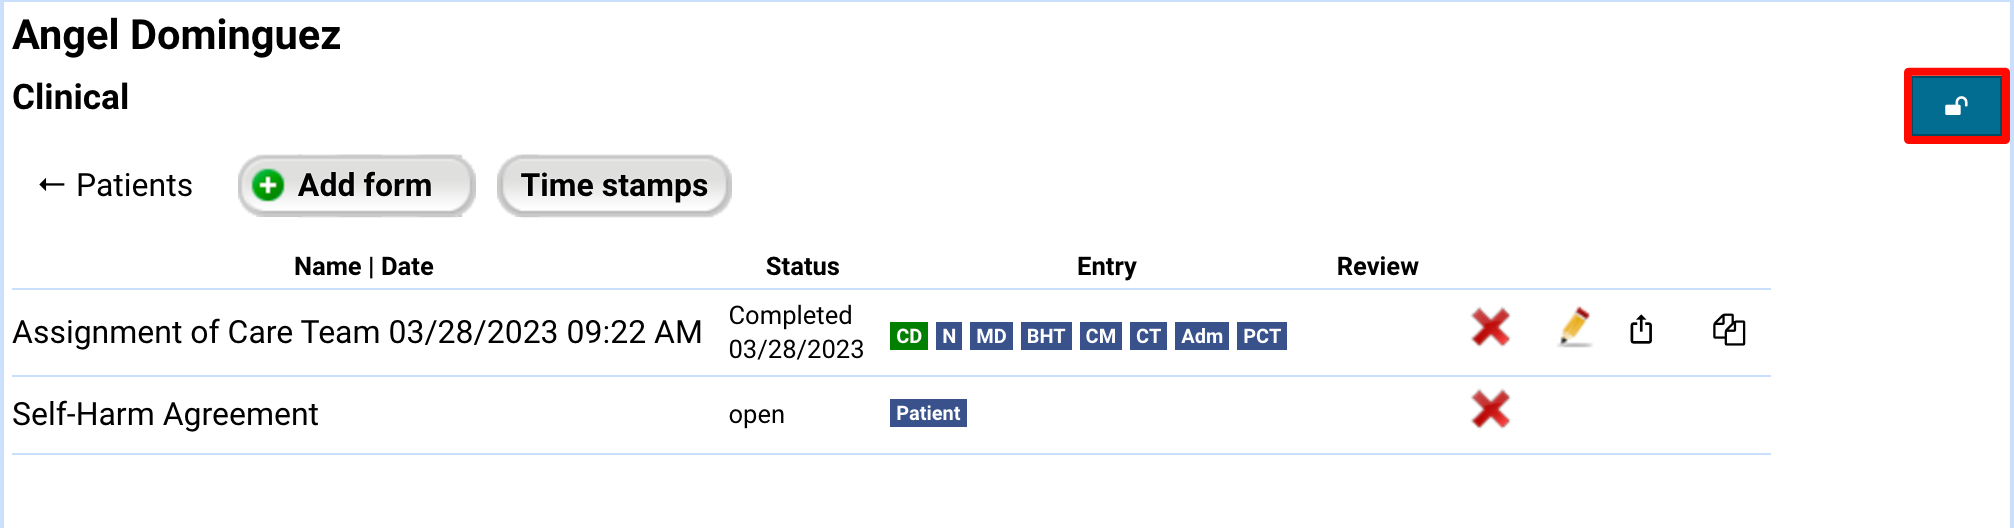Open the Time stamps view
This screenshot has height=528, width=2014.
click(614, 186)
